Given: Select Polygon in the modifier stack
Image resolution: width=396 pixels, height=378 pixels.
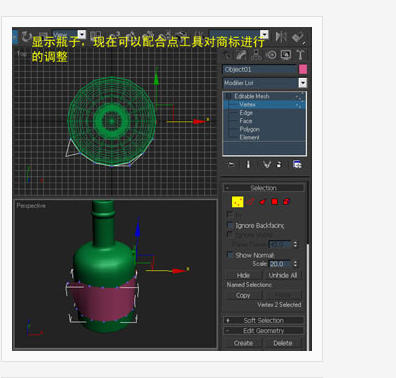Looking at the screenshot, I should click(249, 129).
